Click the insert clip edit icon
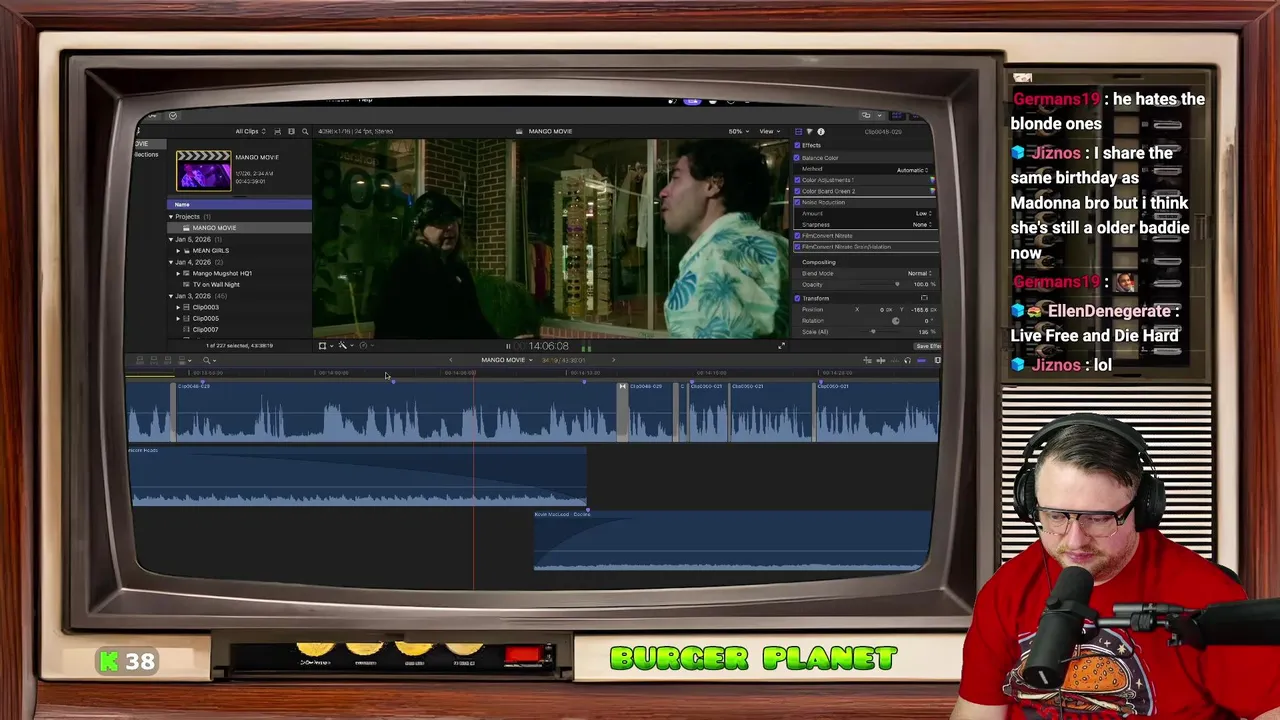 [x=154, y=360]
